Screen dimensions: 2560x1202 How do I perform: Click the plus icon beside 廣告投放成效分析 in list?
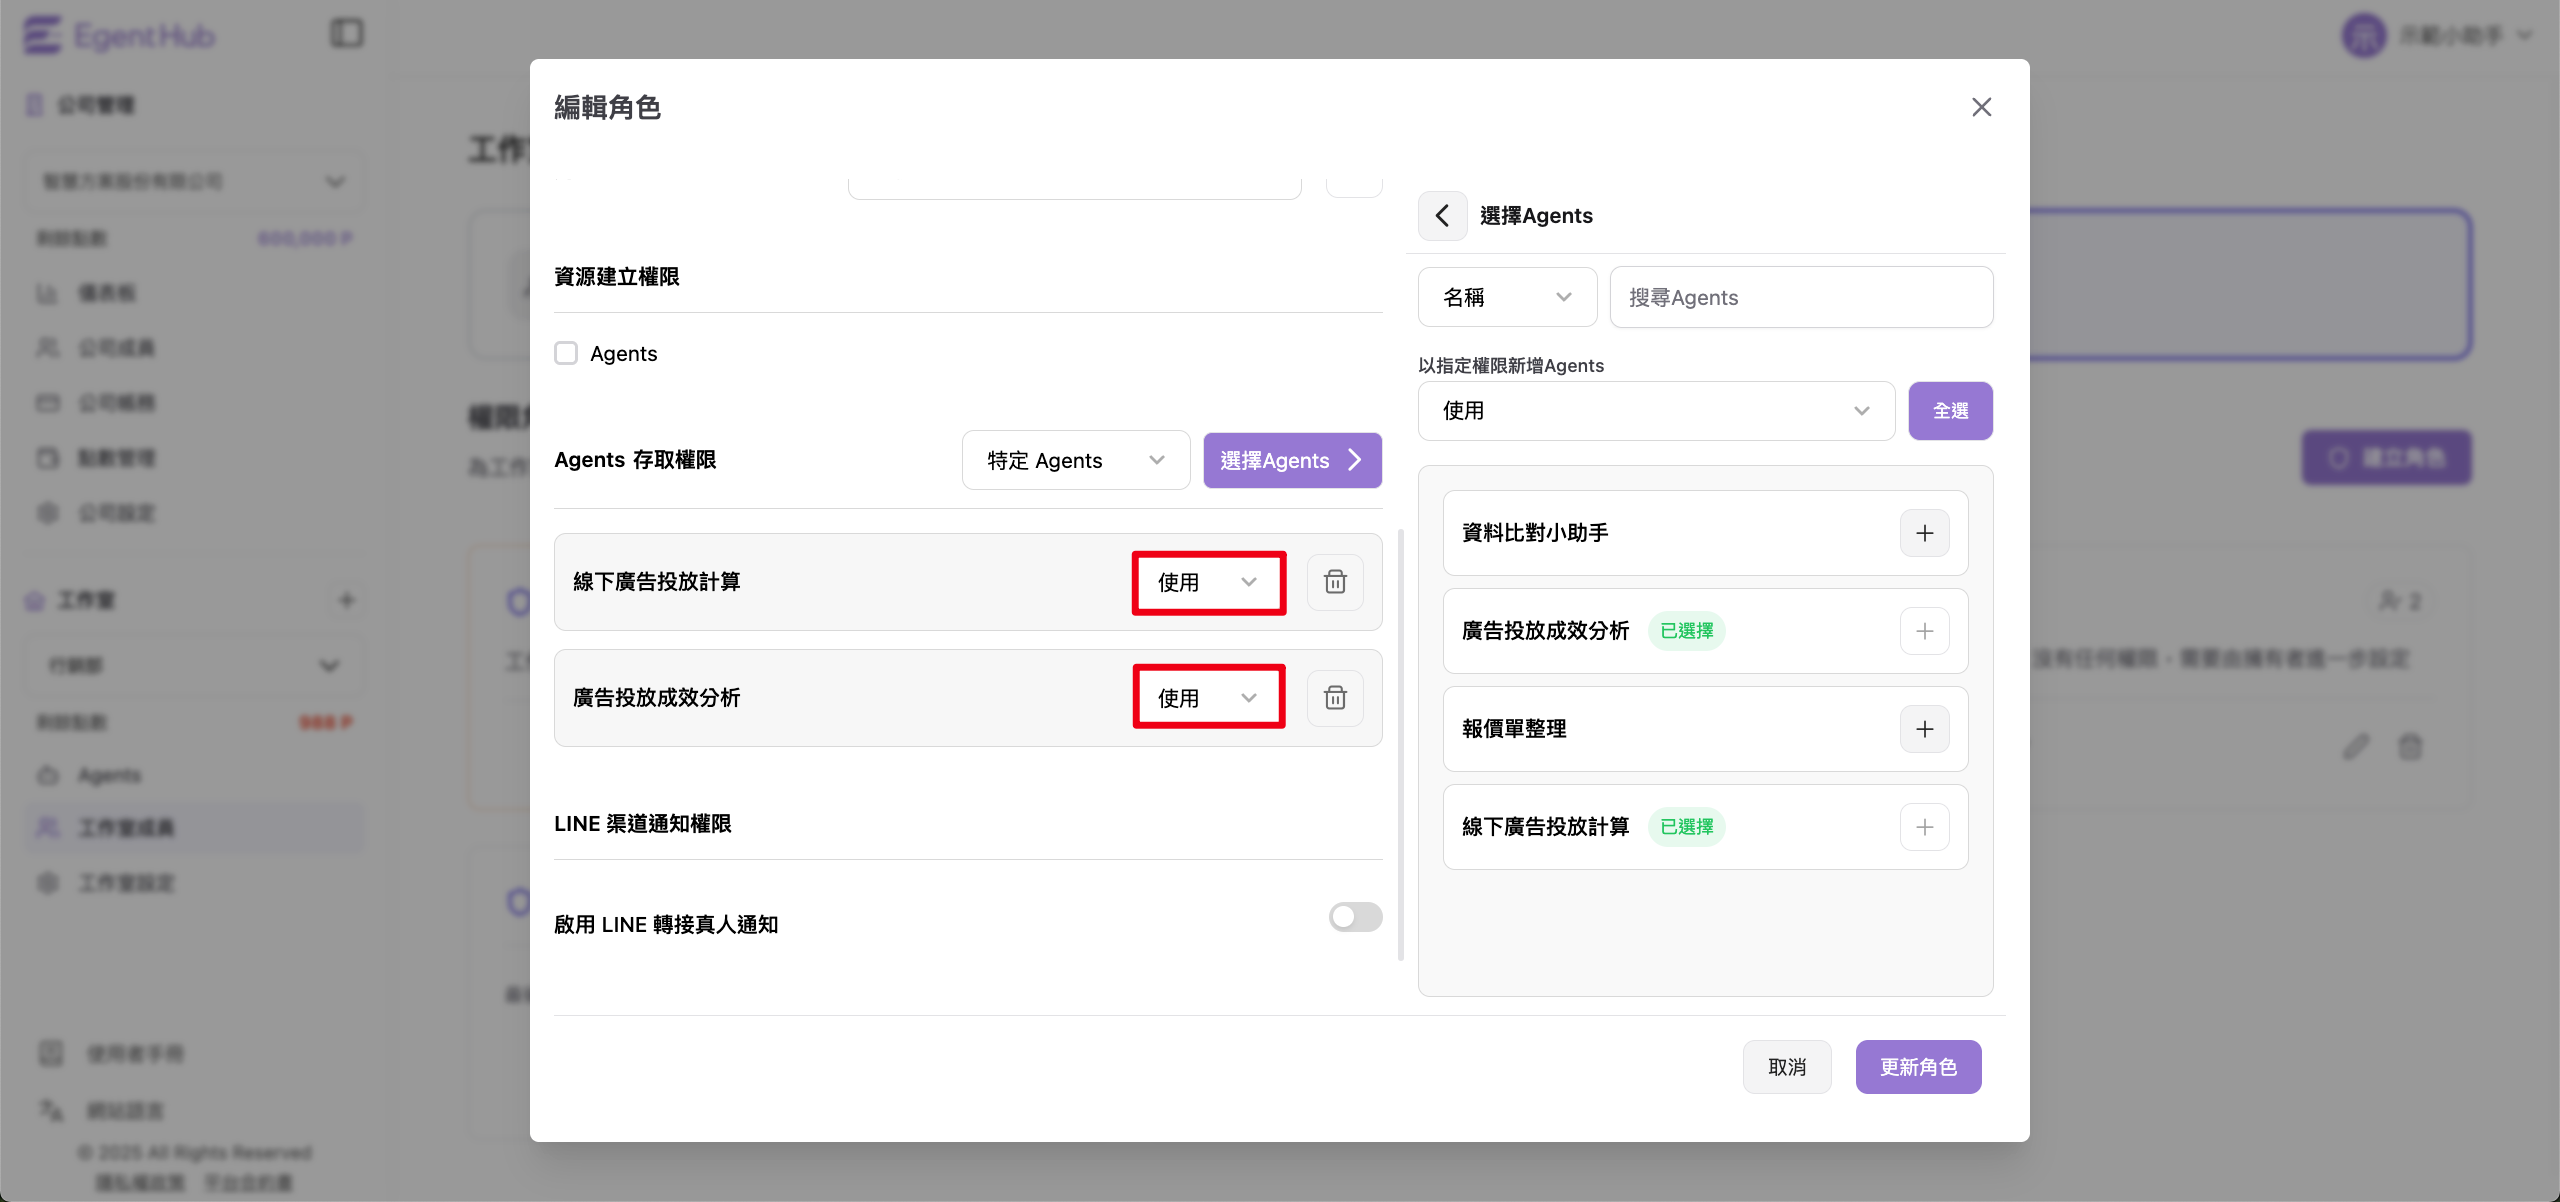click(1924, 631)
